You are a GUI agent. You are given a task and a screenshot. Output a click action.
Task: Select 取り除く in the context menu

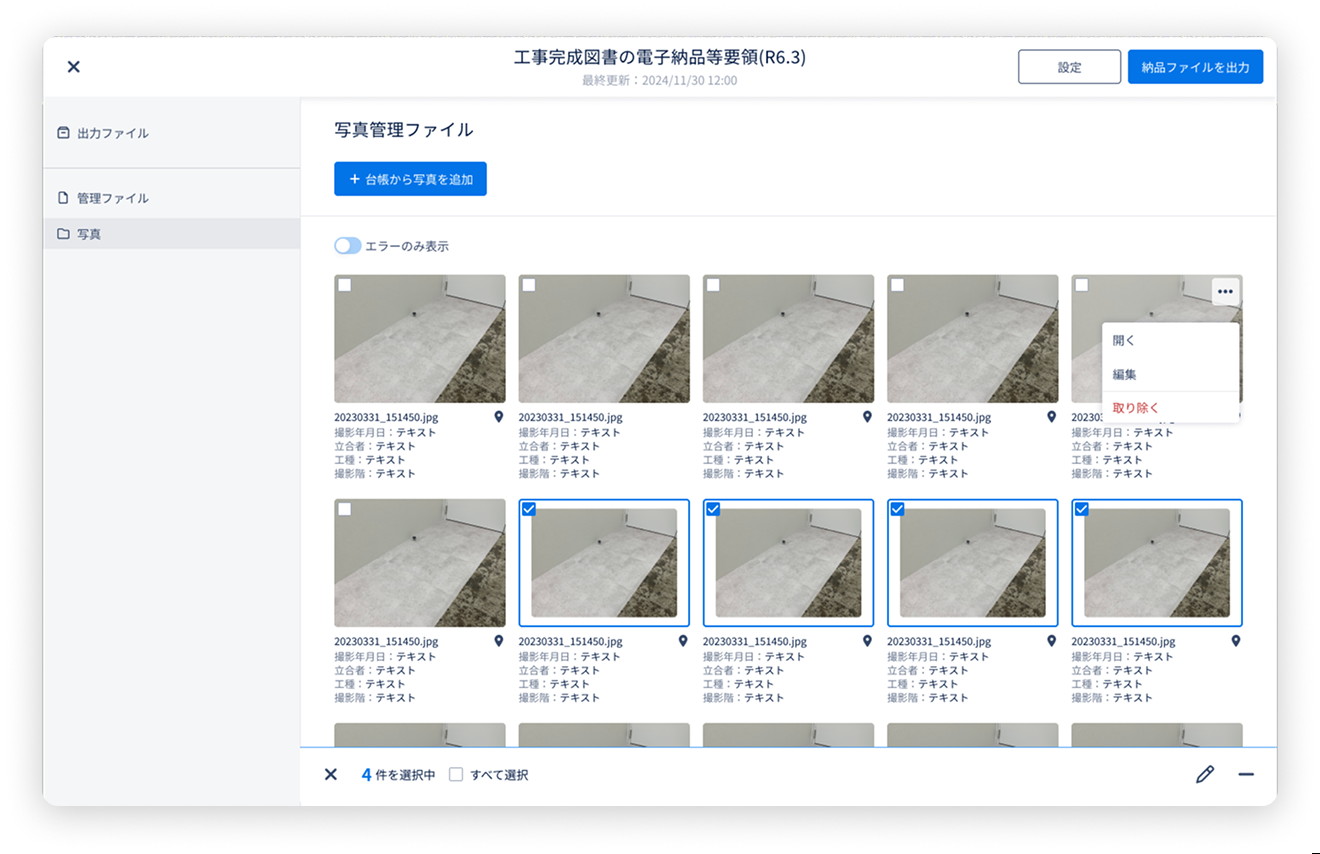click(x=1136, y=408)
